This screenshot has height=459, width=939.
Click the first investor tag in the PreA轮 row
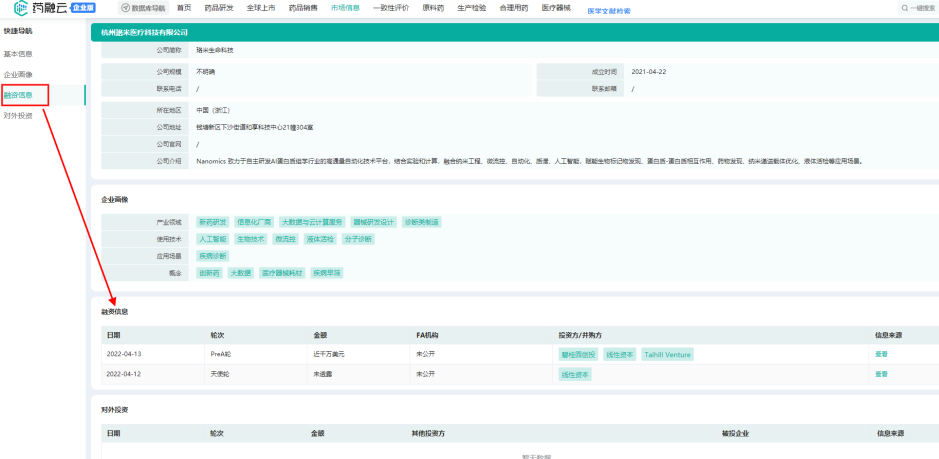[578, 355]
